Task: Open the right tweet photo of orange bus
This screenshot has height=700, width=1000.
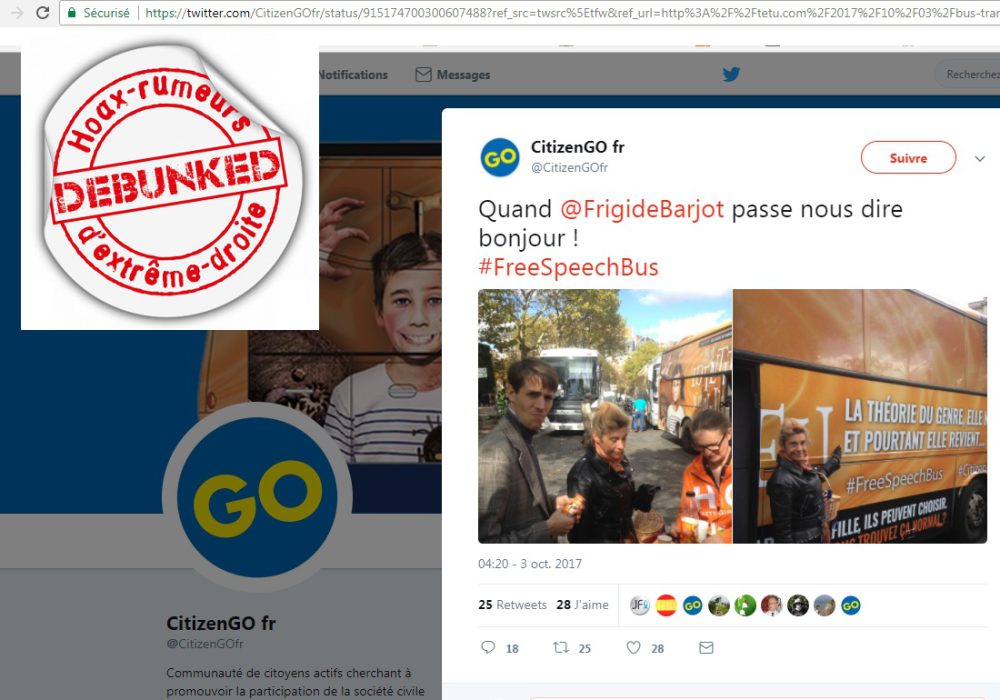Action: 860,416
